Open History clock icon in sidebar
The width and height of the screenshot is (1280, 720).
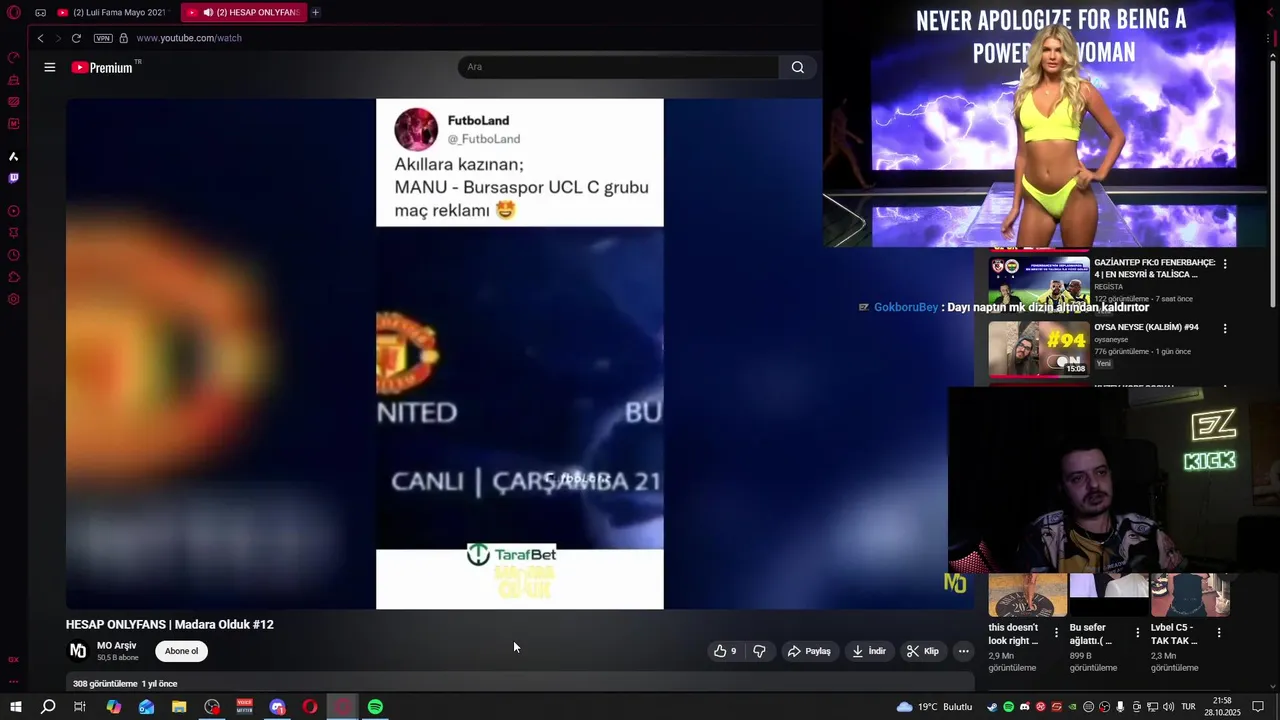tap(13, 255)
